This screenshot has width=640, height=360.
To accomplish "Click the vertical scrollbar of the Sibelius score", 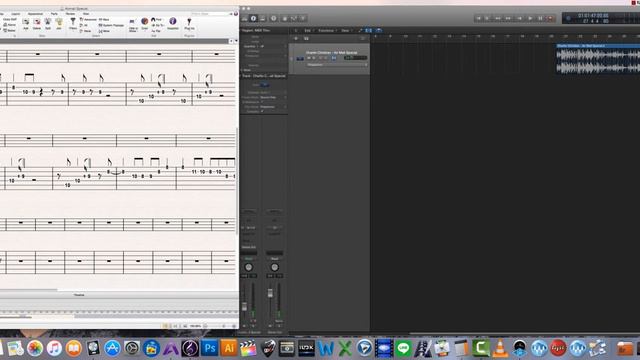I will pyautogui.click(x=238, y=180).
